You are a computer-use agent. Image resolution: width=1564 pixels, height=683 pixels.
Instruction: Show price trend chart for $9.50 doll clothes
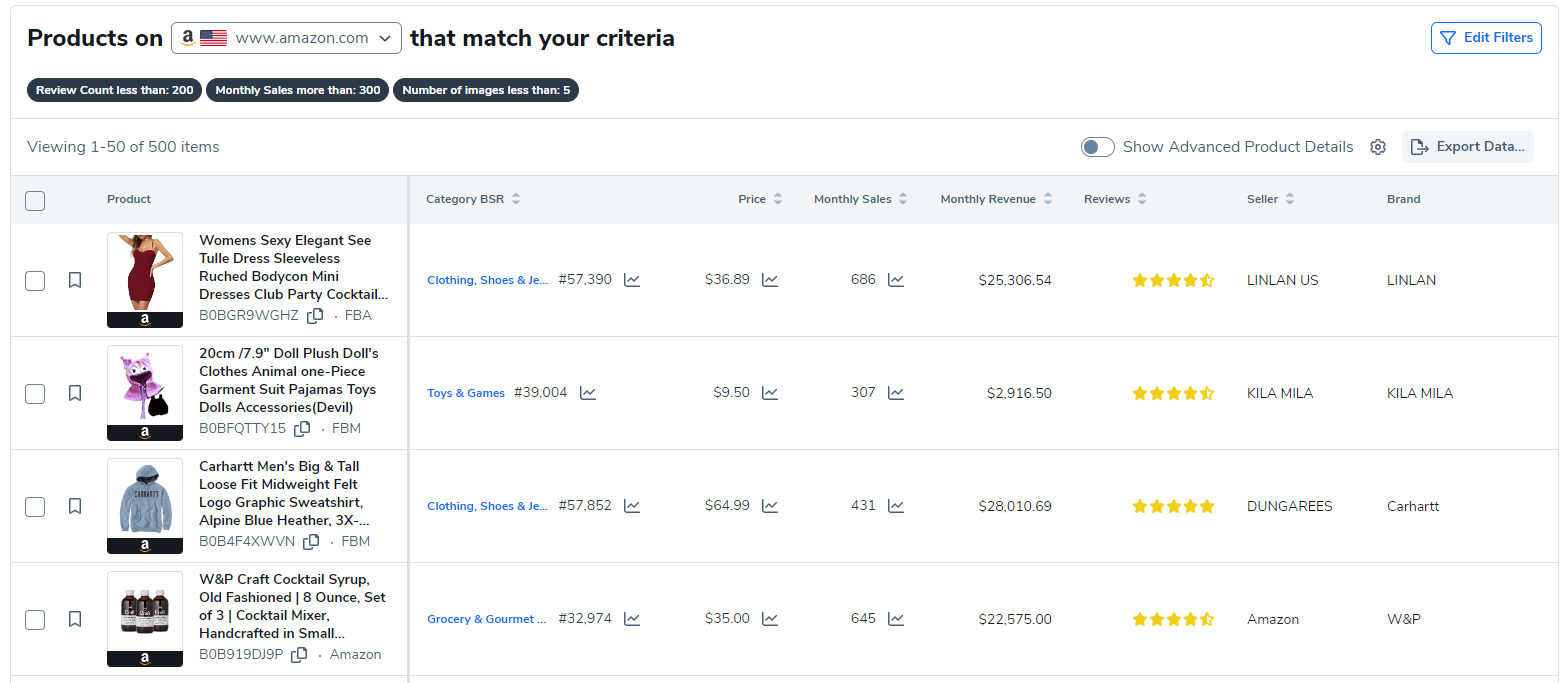point(770,393)
